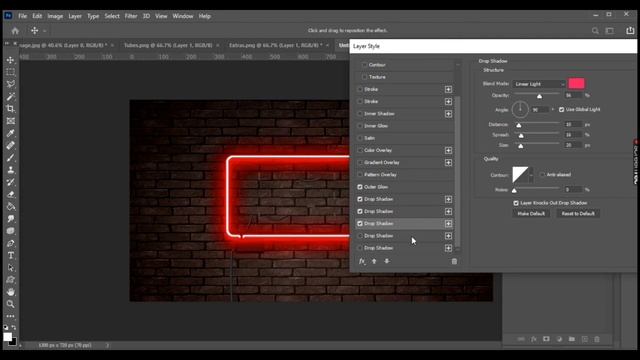
Task: Select the Eraser tool
Action: tap(11, 194)
